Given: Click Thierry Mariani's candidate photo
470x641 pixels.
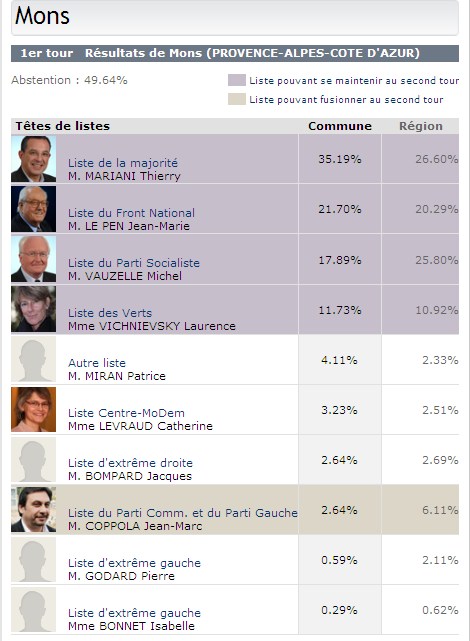Looking at the screenshot, I should click(34, 159).
